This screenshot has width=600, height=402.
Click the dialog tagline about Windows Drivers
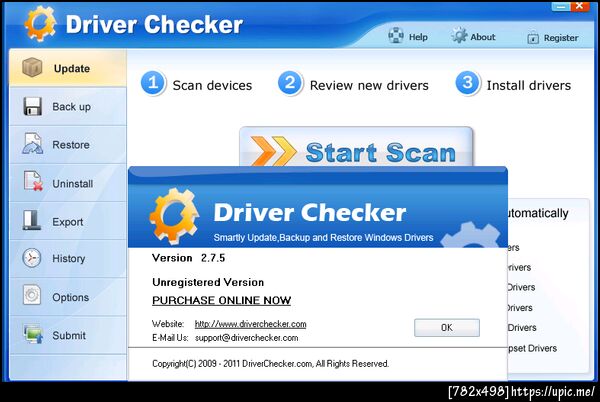click(x=323, y=238)
